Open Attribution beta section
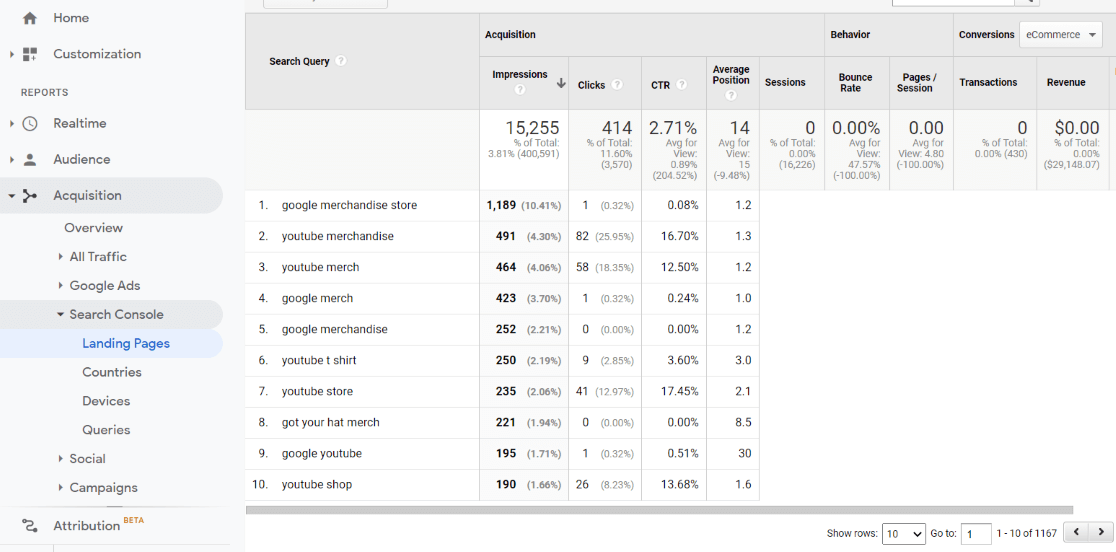1116x552 pixels. (x=86, y=526)
